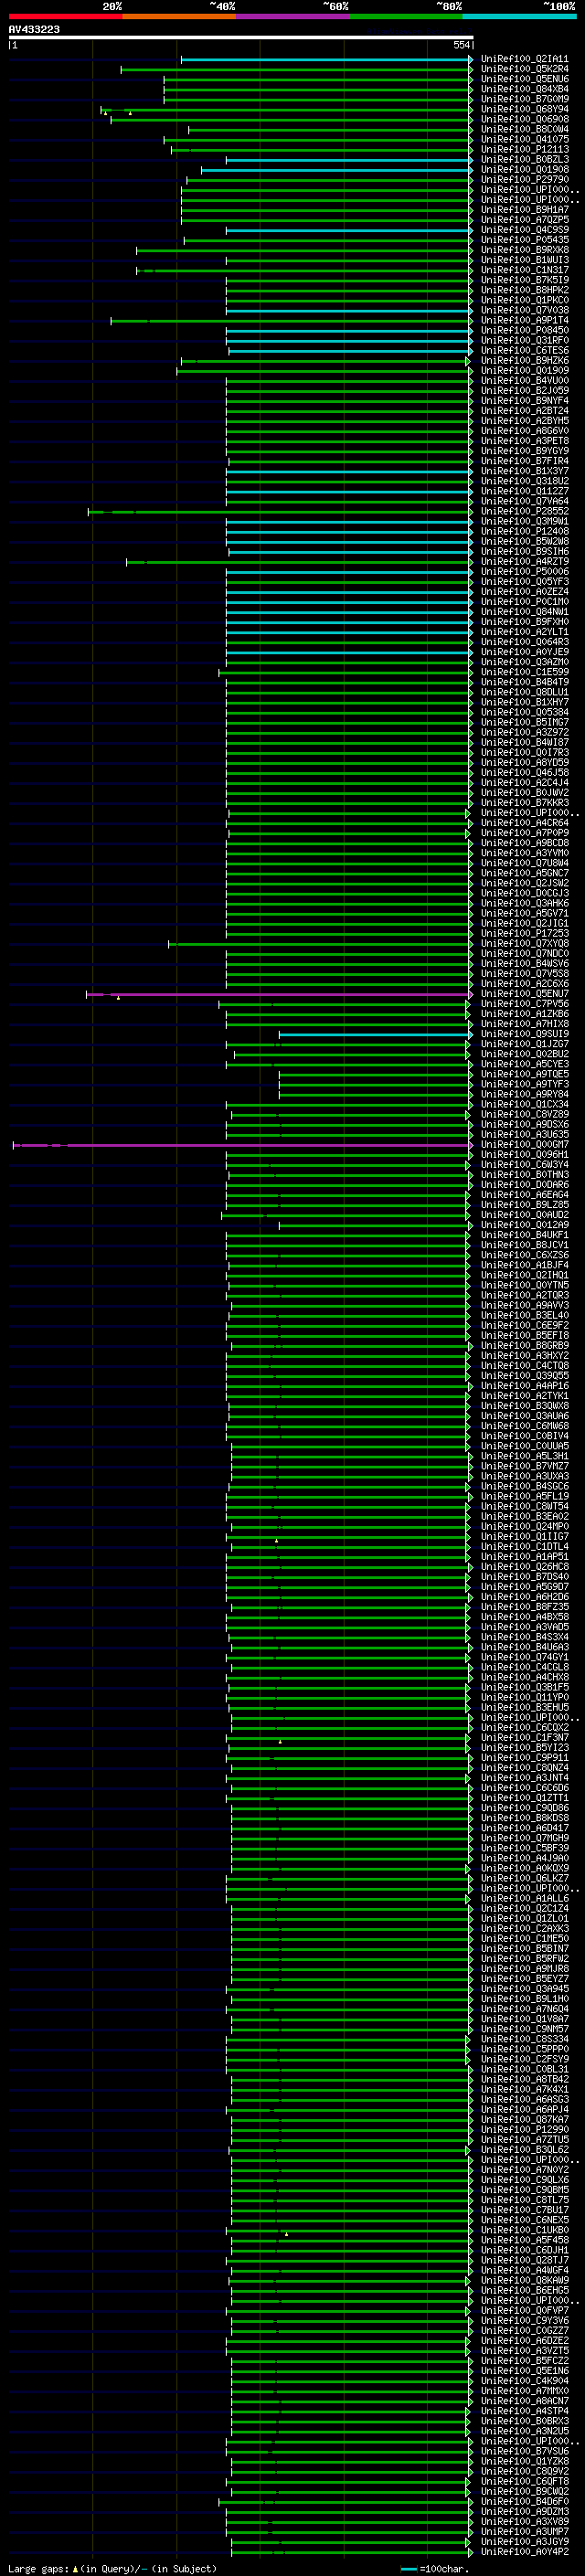Select hit UniRef100_P12408
This screenshot has height=2576, width=585.
click(x=524, y=532)
